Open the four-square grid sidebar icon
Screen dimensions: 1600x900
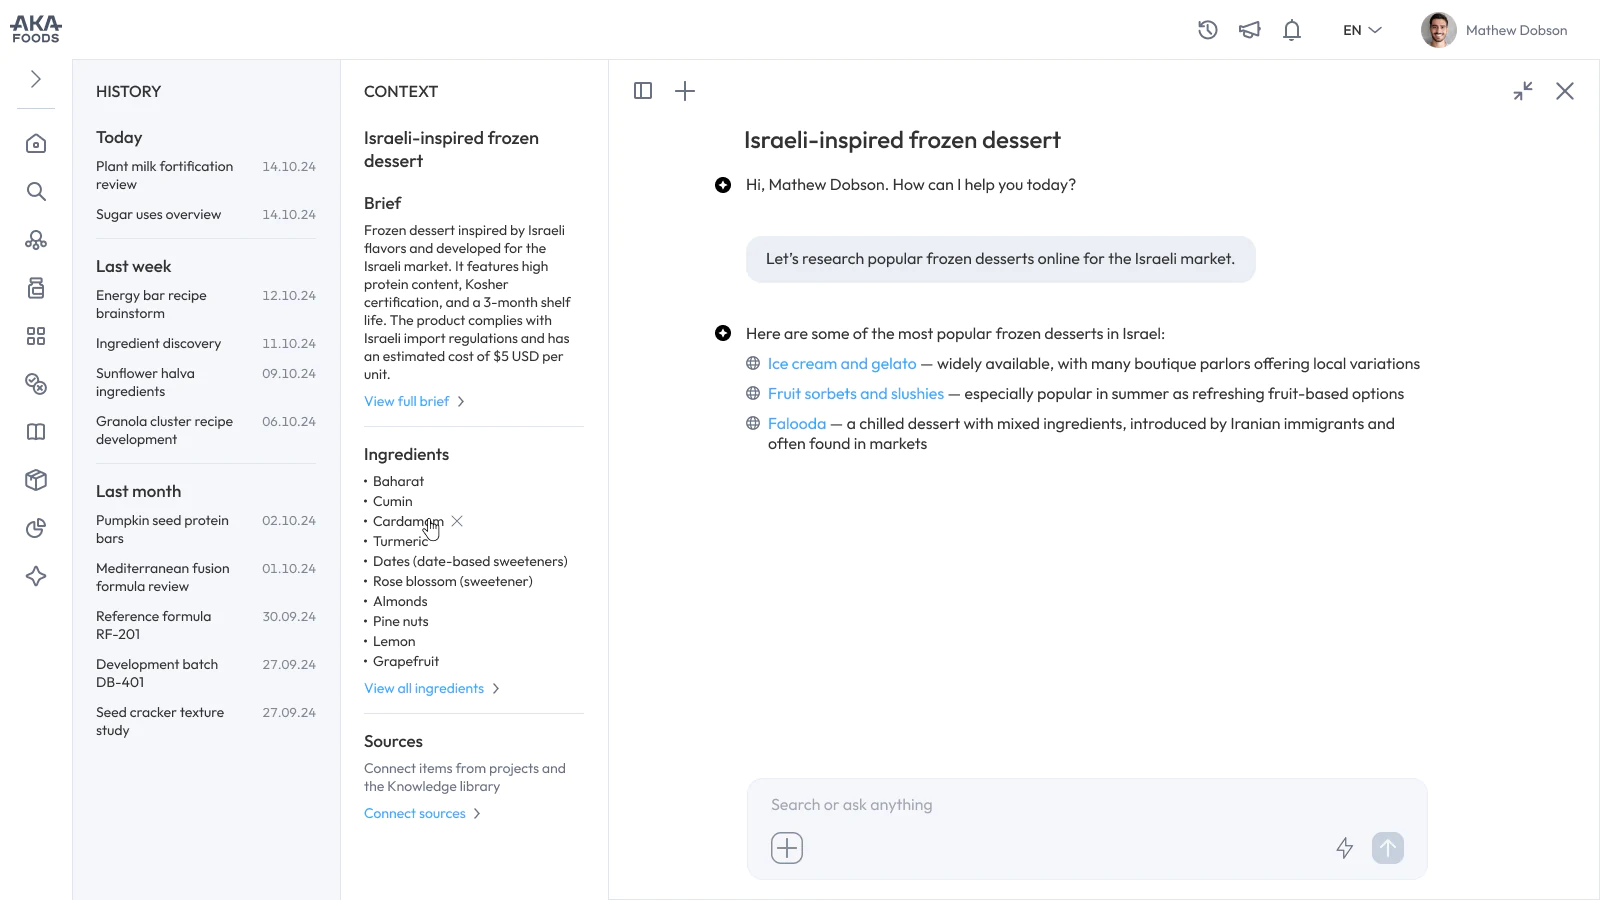click(36, 336)
